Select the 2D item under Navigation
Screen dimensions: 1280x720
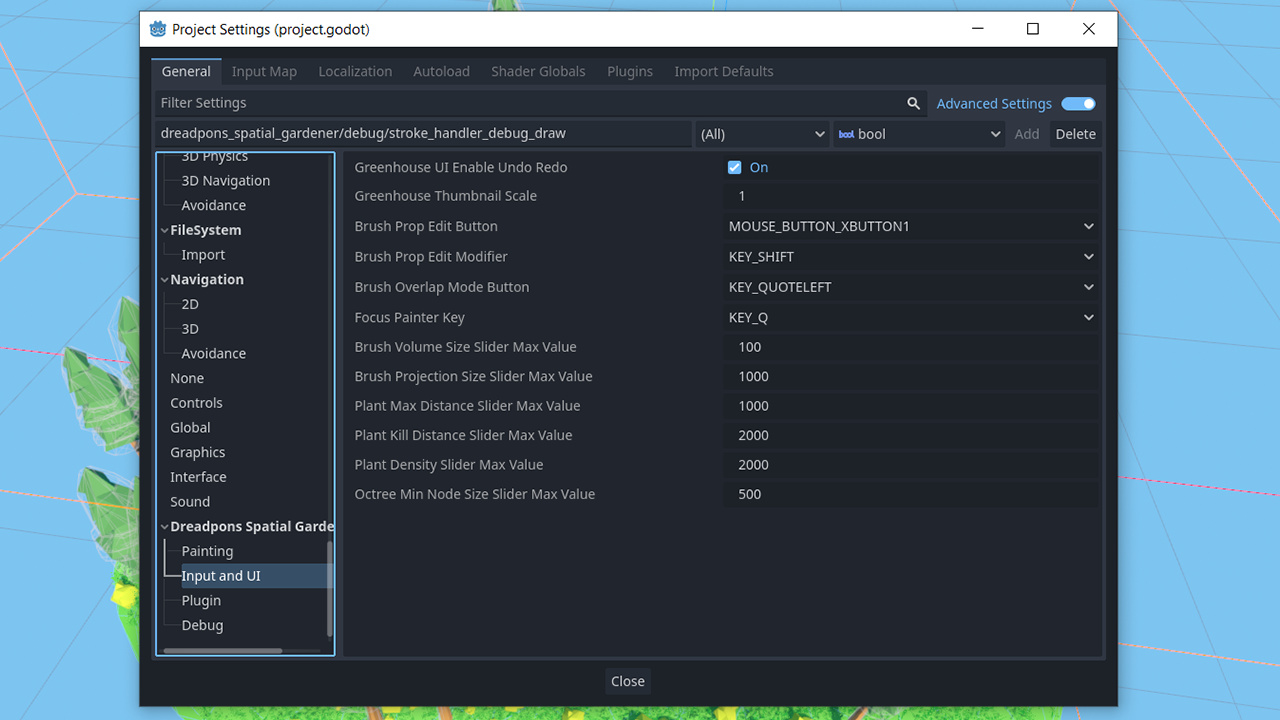pos(190,304)
